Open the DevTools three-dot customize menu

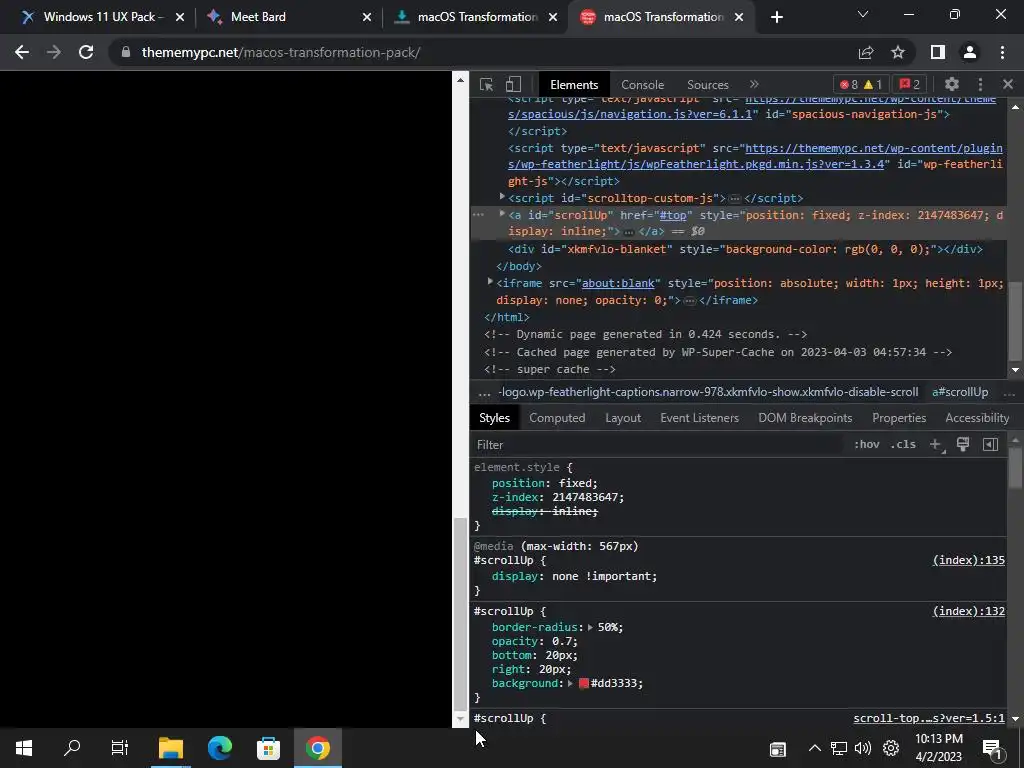coord(980,84)
